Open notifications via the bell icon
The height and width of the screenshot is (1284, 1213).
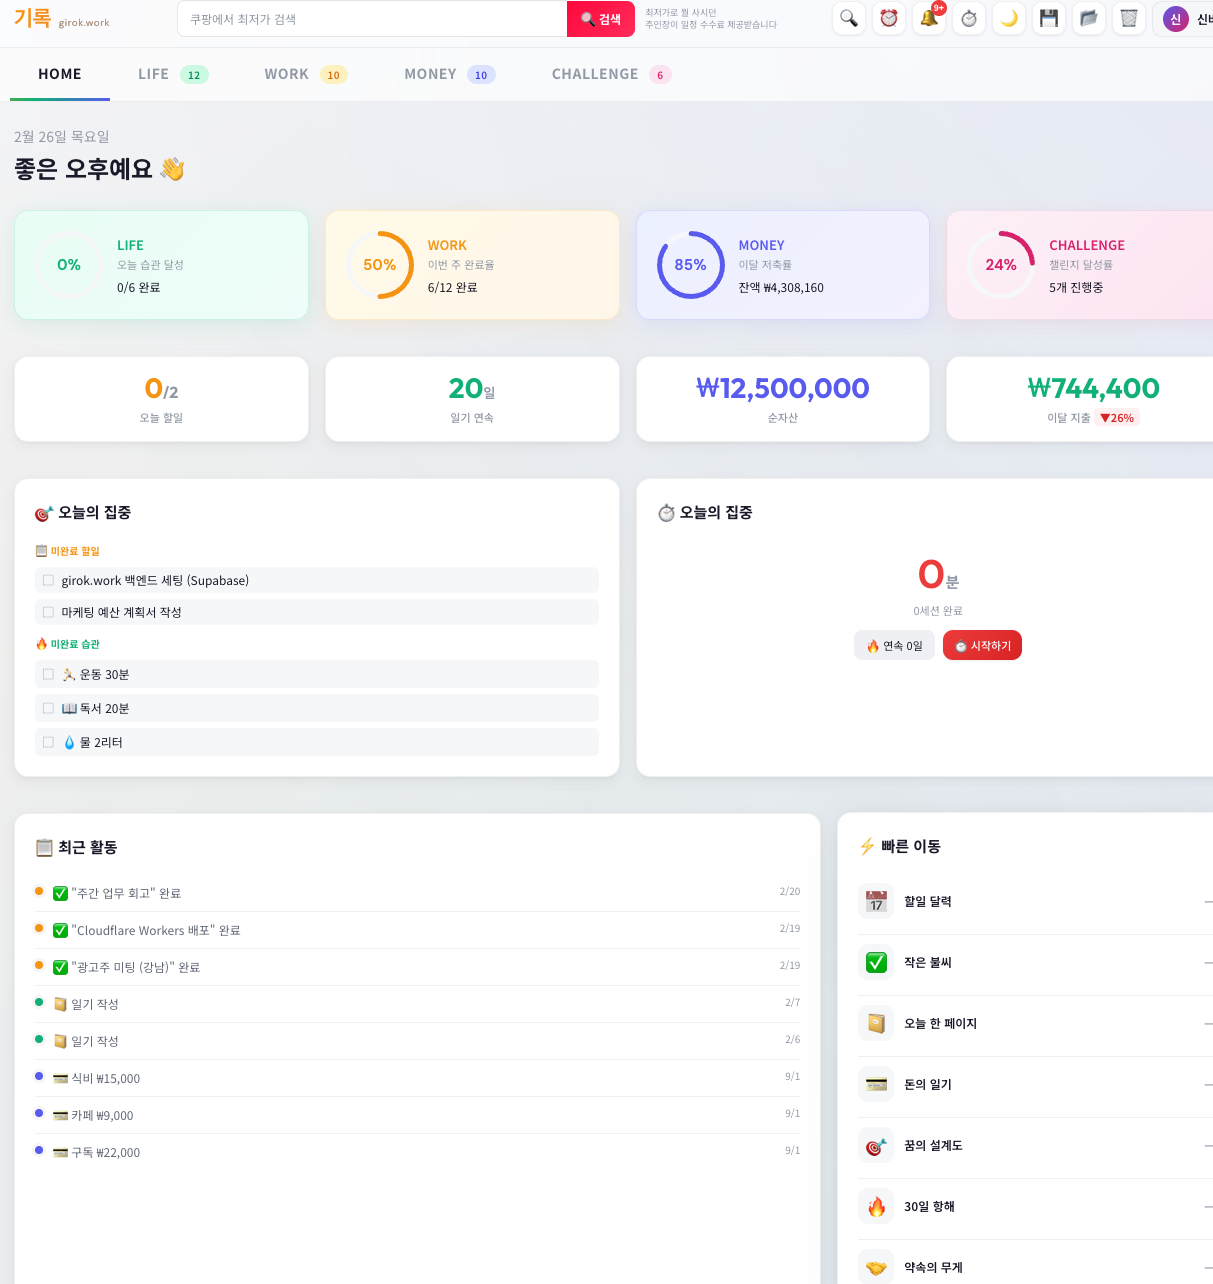[928, 18]
